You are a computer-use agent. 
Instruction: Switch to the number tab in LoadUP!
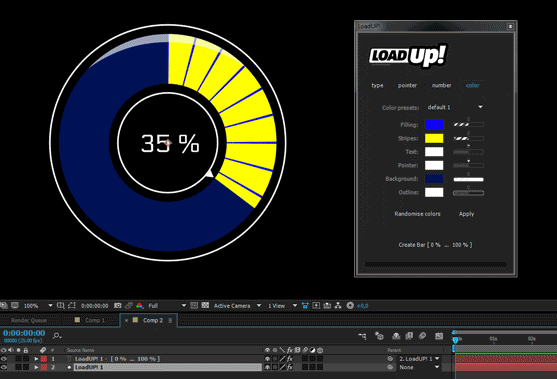(442, 86)
